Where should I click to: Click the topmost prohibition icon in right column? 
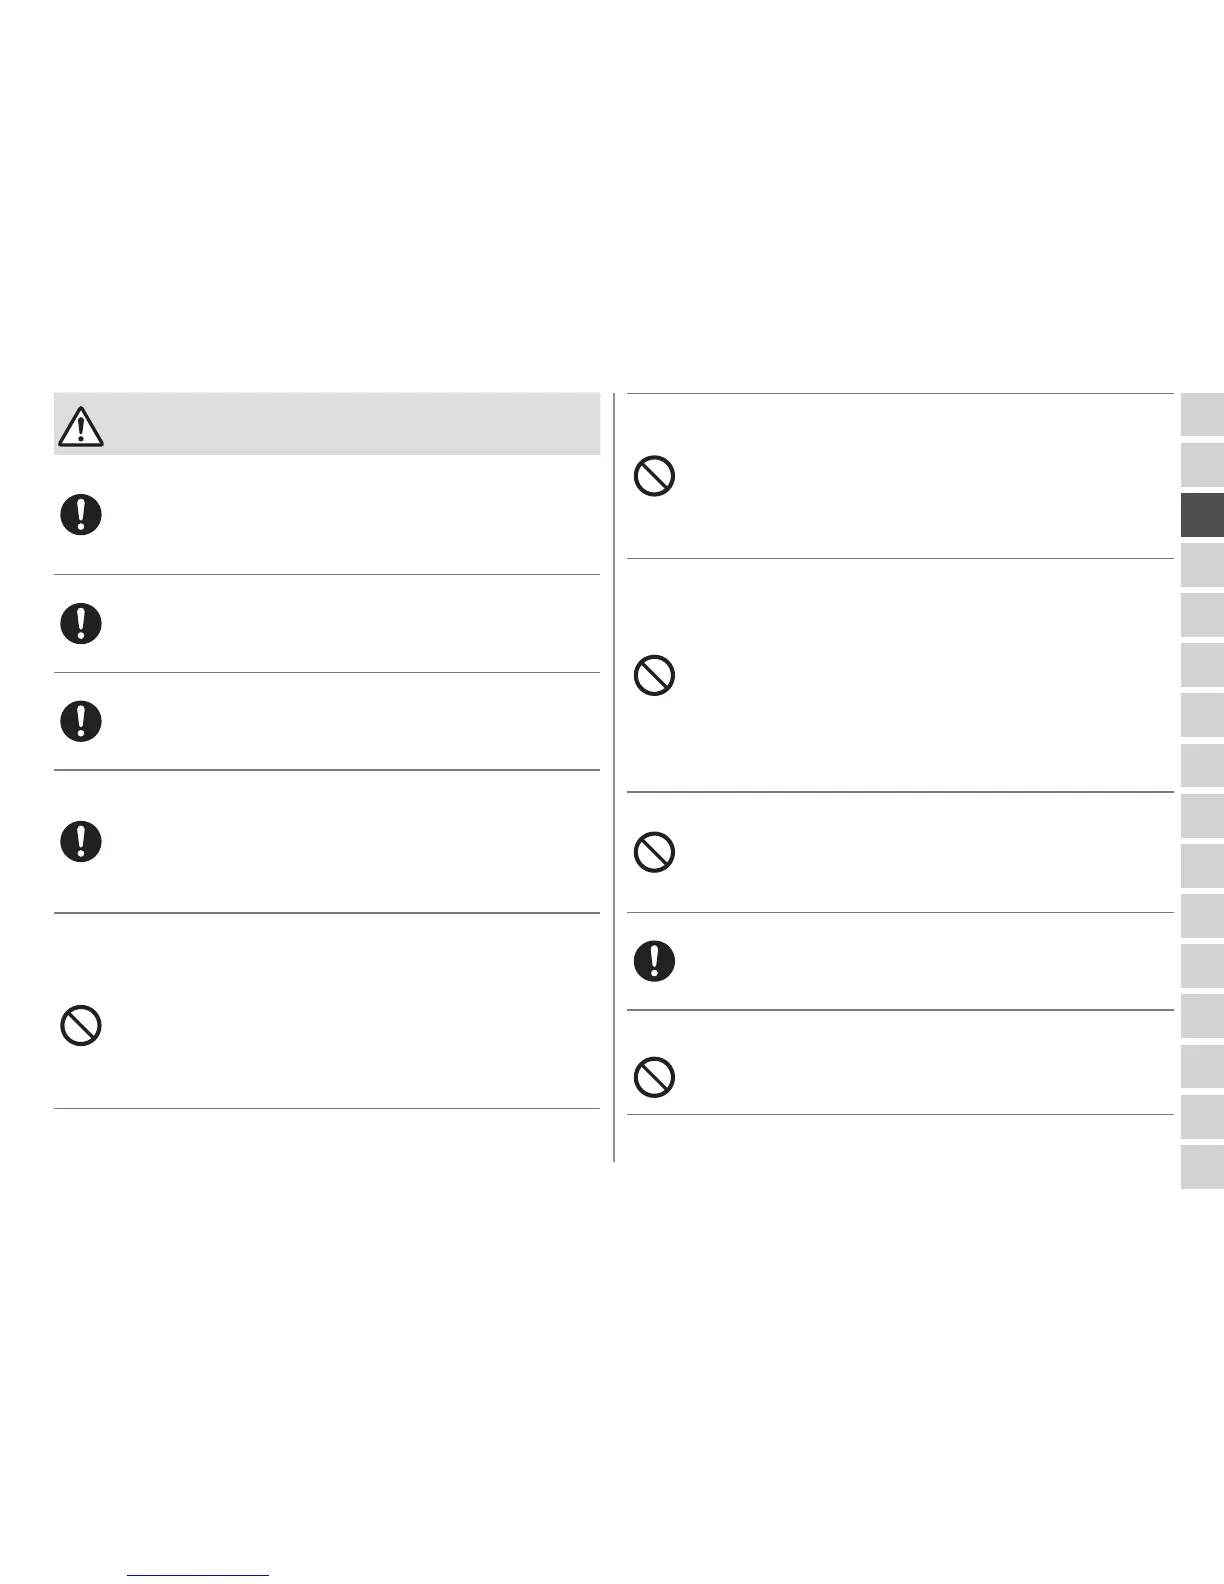(655, 476)
